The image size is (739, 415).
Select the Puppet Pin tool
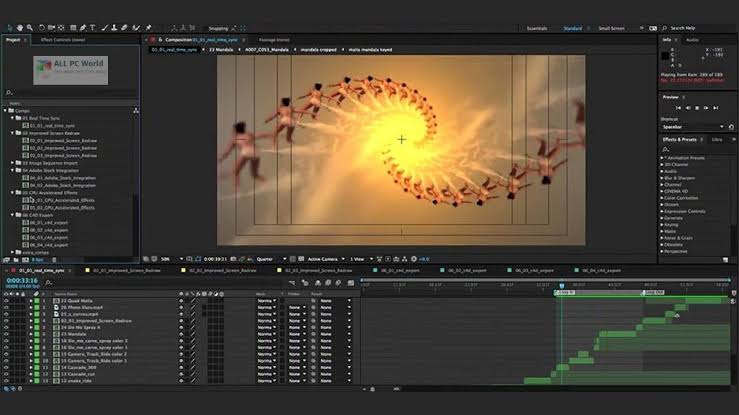point(148,28)
